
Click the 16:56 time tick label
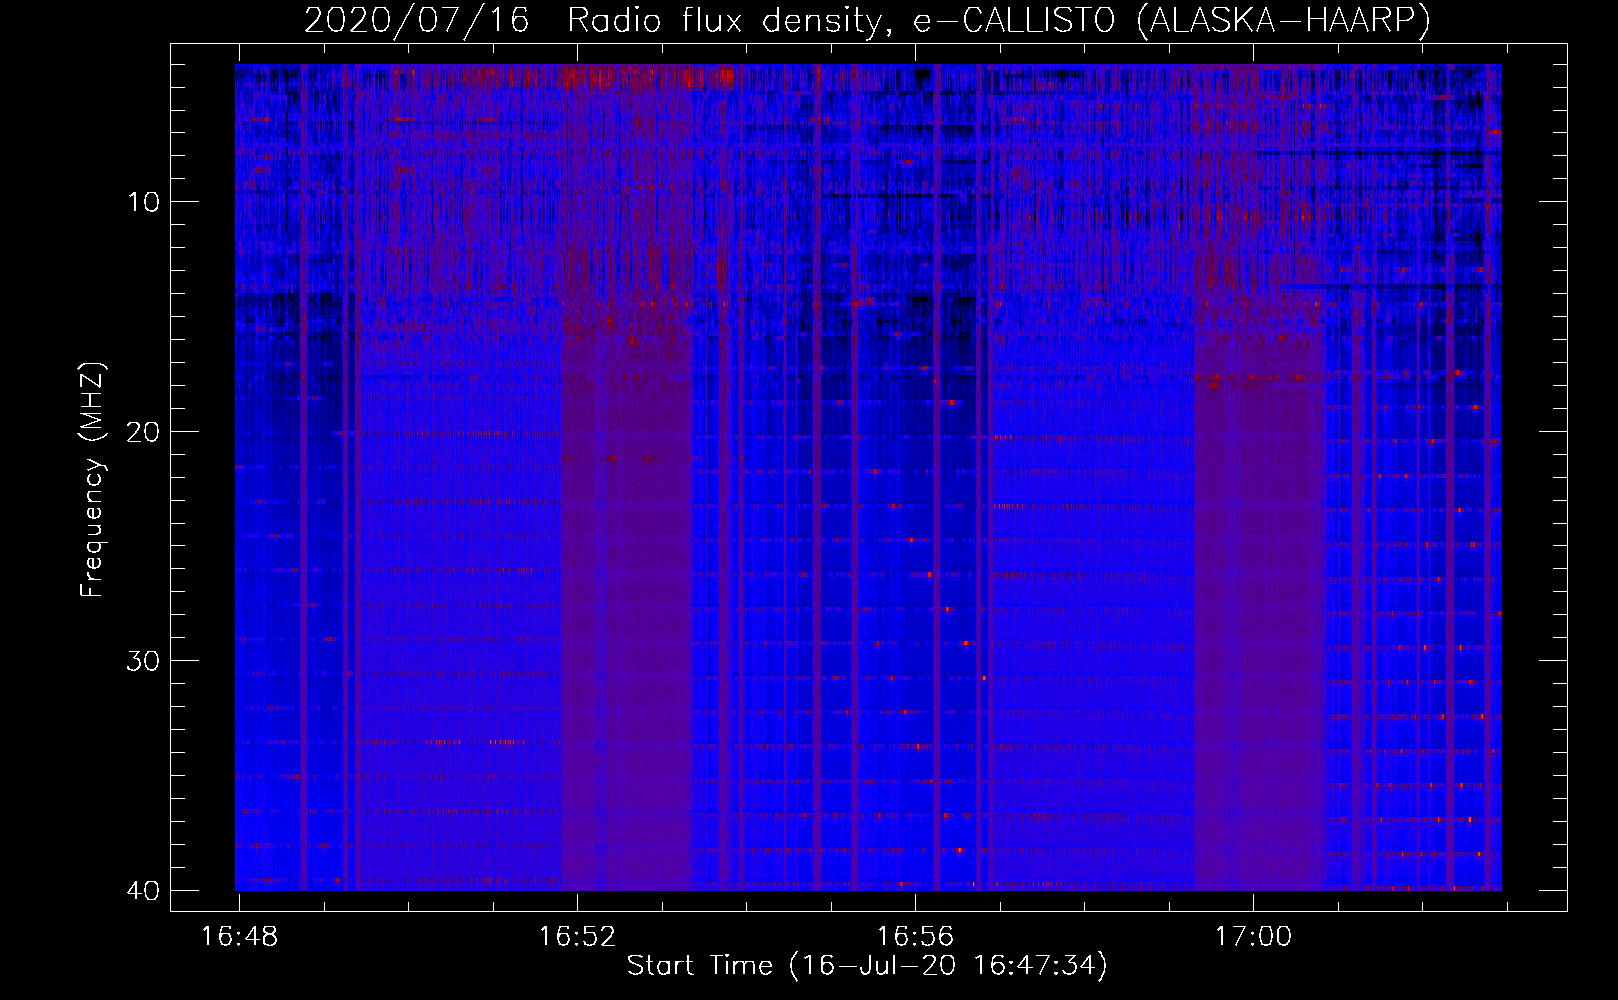tap(915, 937)
